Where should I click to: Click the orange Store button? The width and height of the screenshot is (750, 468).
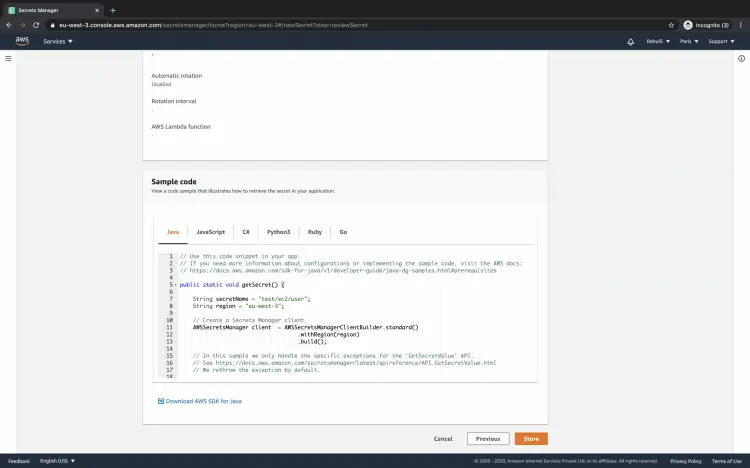(531, 439)
